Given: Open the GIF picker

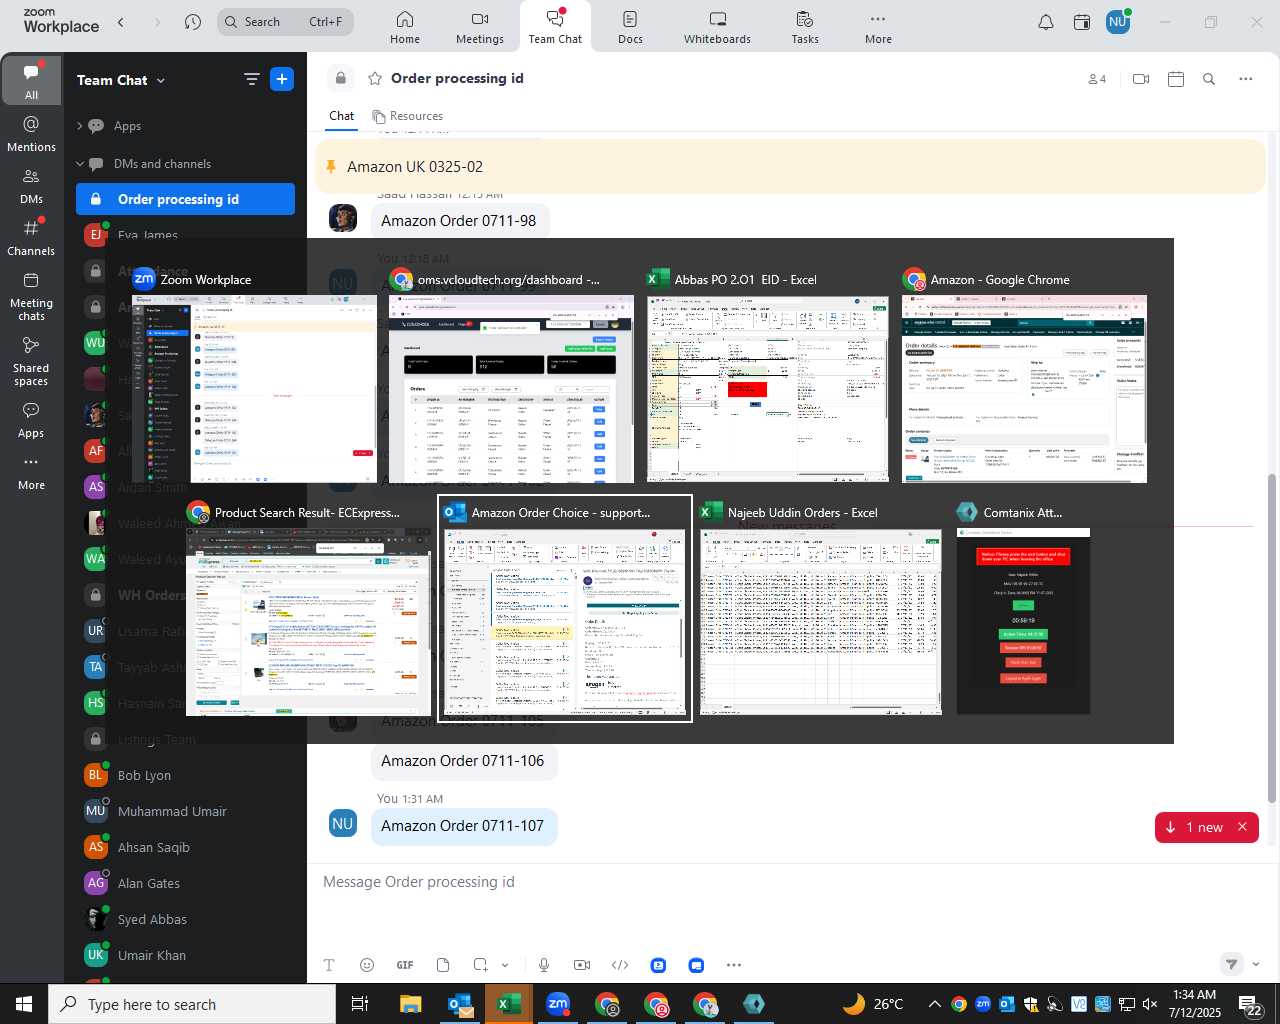Looking at the screenshot, I should tap(405, 965).
